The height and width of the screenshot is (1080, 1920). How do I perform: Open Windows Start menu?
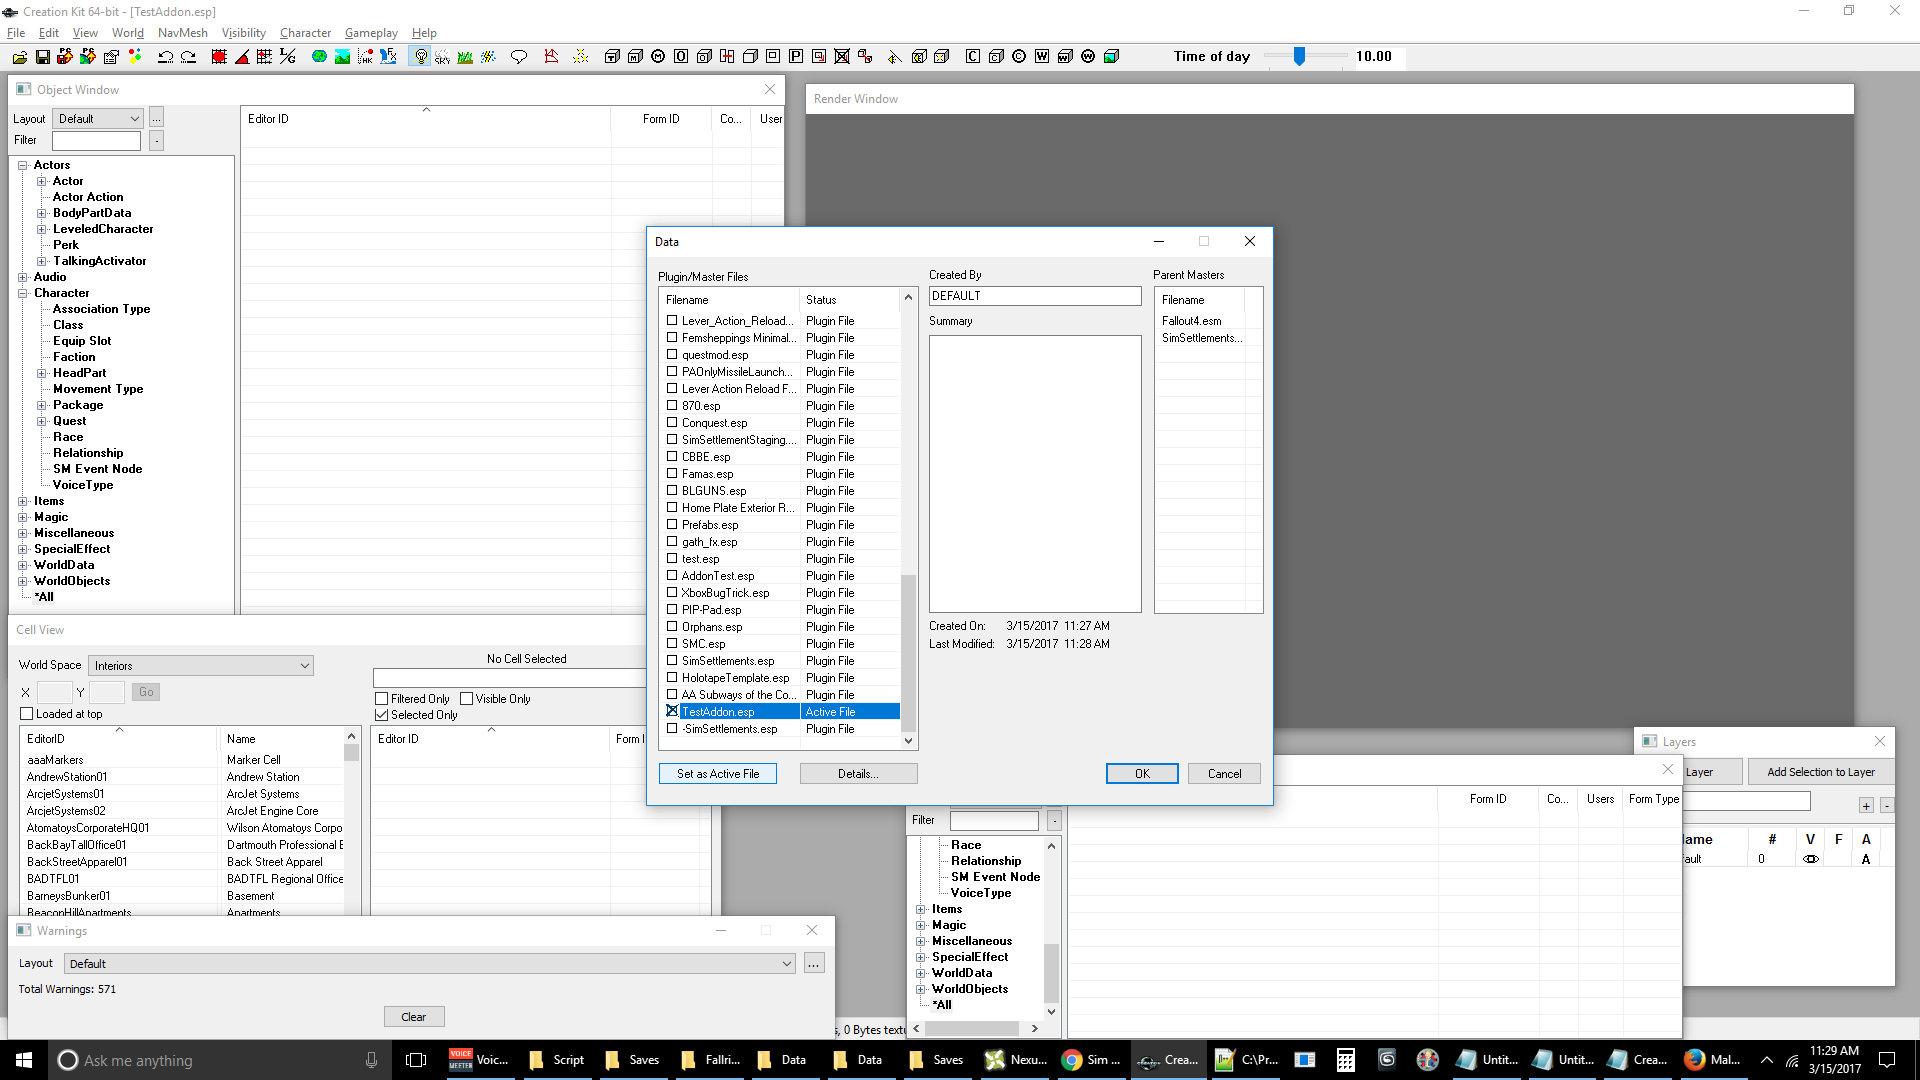pos(24,1060)
